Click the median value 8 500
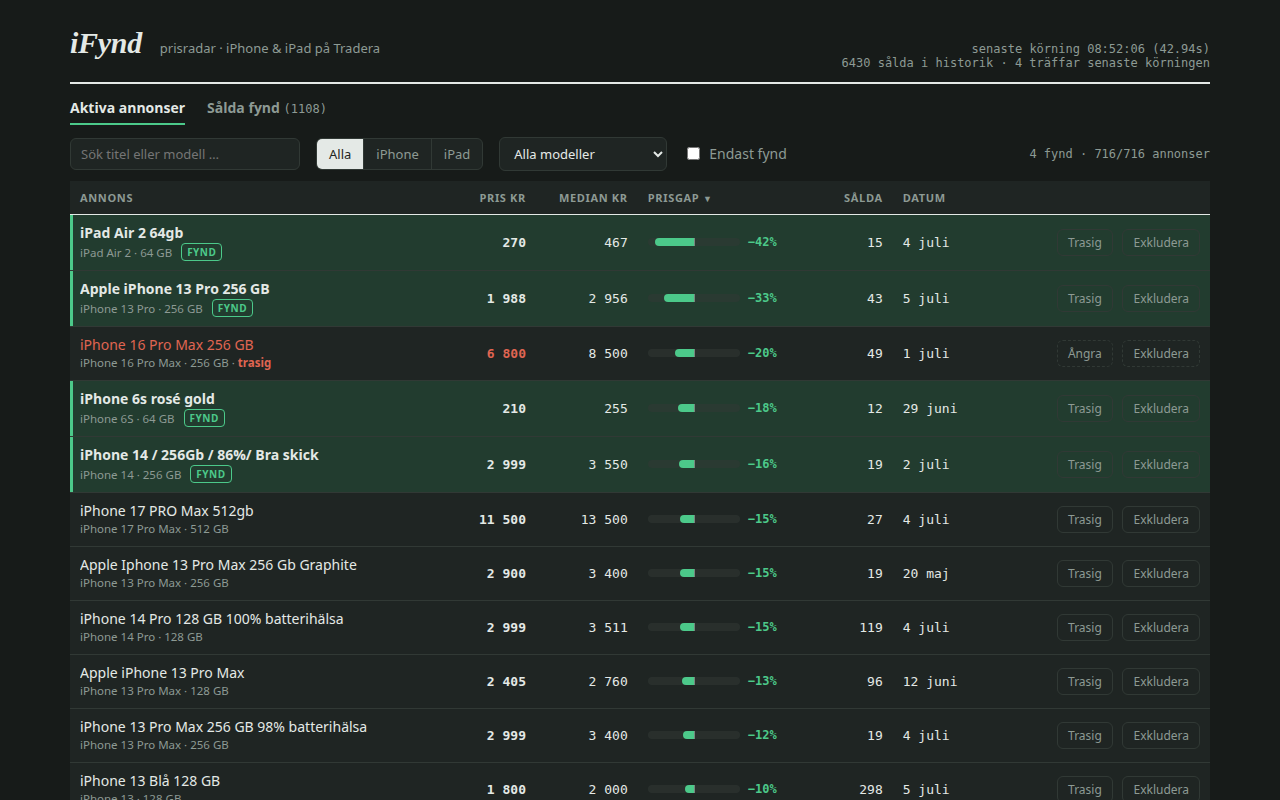The image size is (1280, 800). tap(608, 354)
